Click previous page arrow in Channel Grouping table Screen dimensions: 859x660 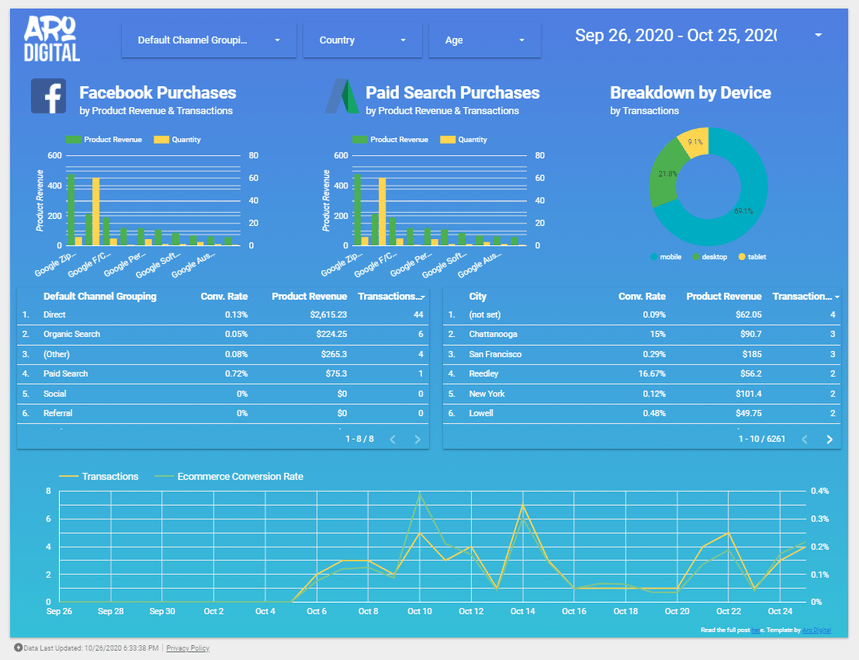[x=392, y=439]
